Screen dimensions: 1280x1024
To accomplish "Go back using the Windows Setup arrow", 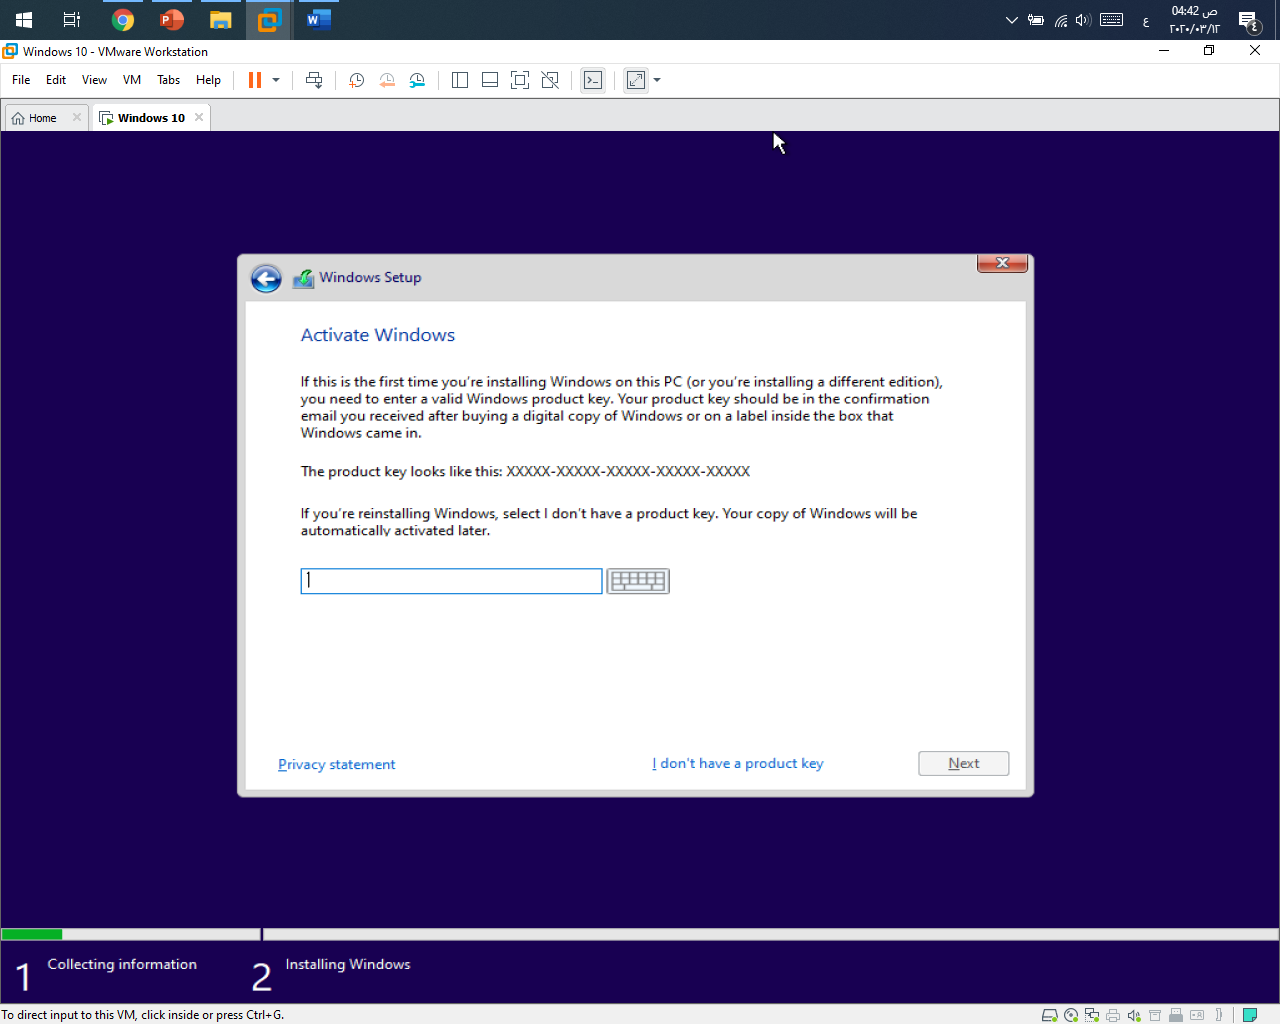I will click(266, 278).
